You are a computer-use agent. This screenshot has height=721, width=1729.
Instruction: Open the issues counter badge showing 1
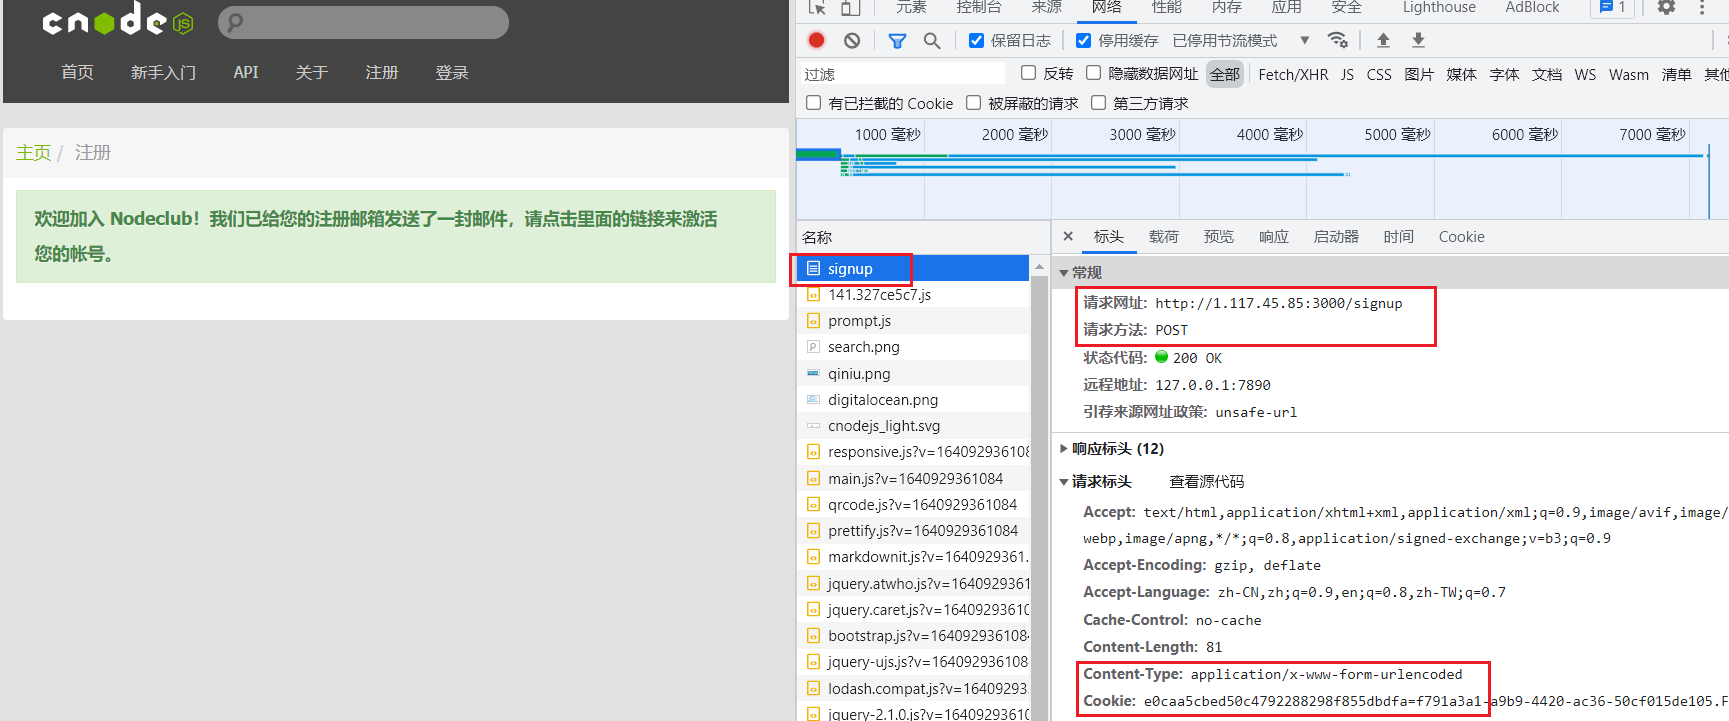[x=1613, y=7]
